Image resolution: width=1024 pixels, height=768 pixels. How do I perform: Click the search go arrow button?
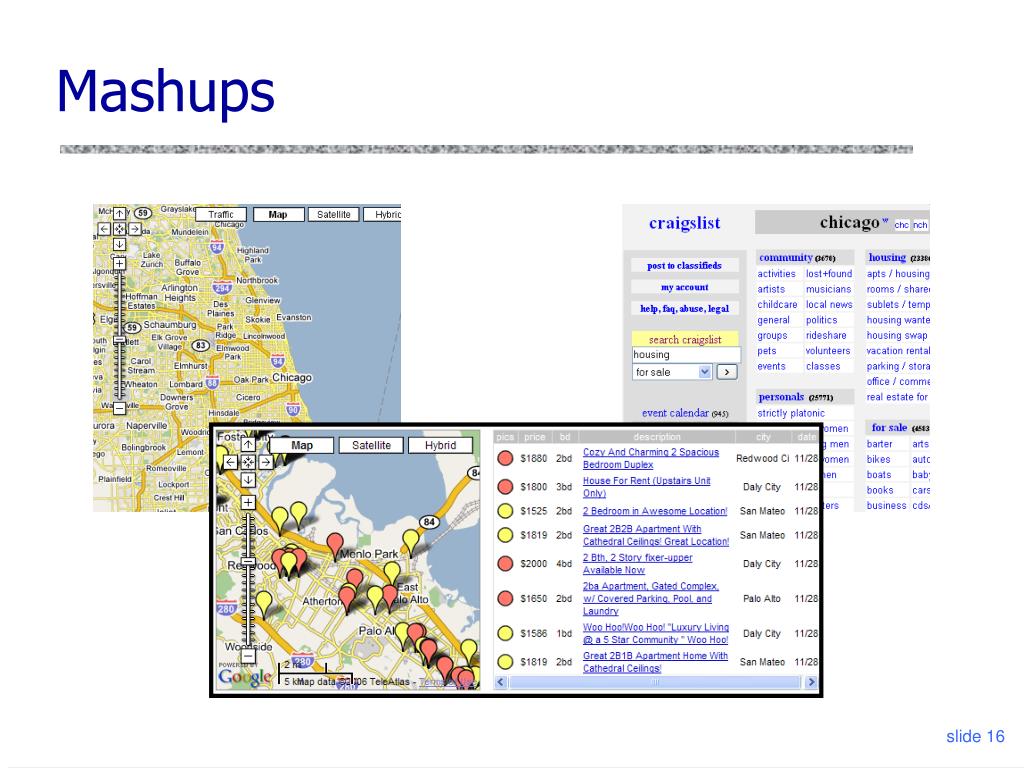coord(727,372)
